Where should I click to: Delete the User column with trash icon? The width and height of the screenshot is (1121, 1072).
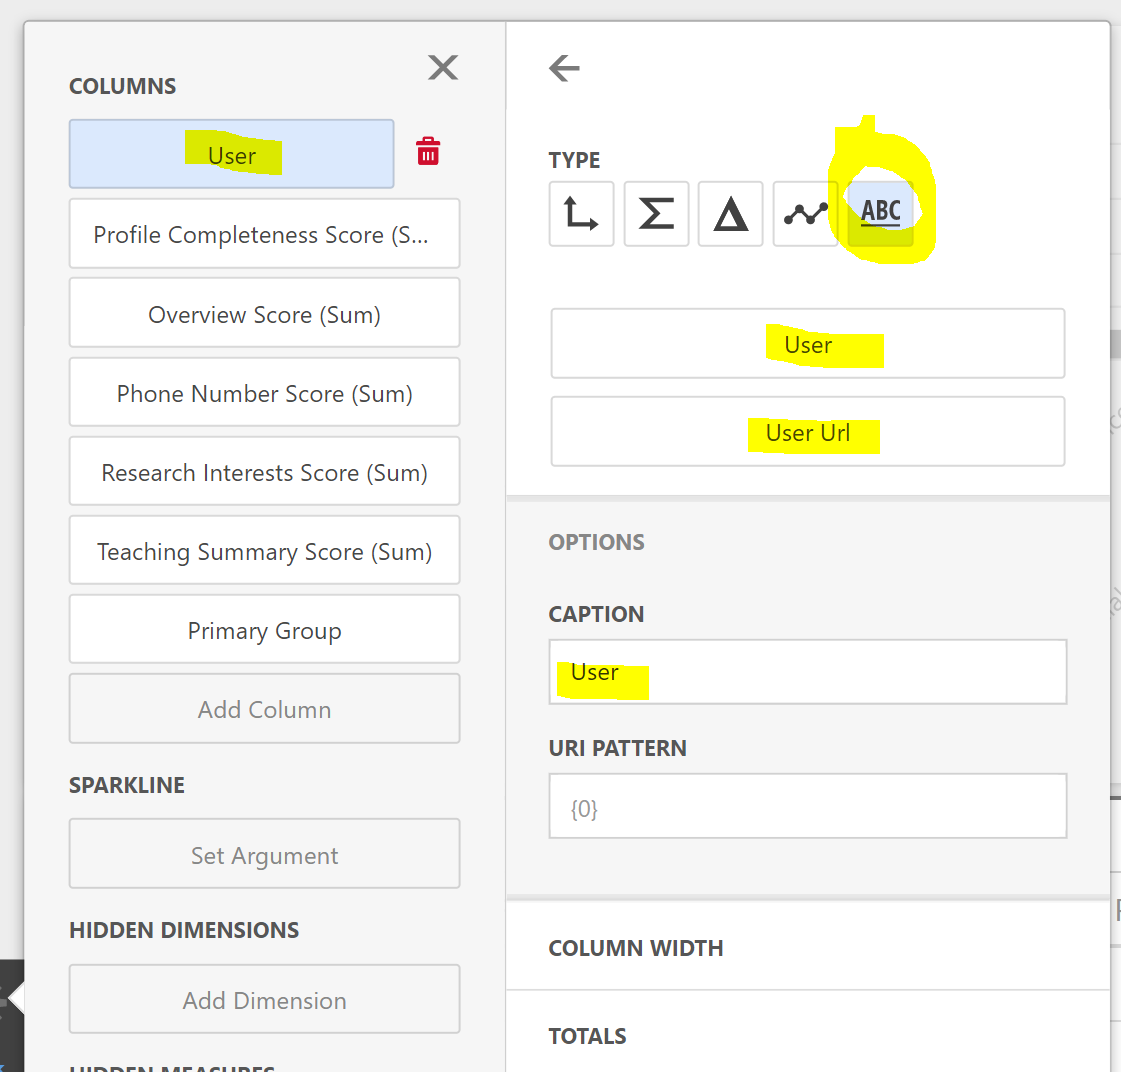428,152
